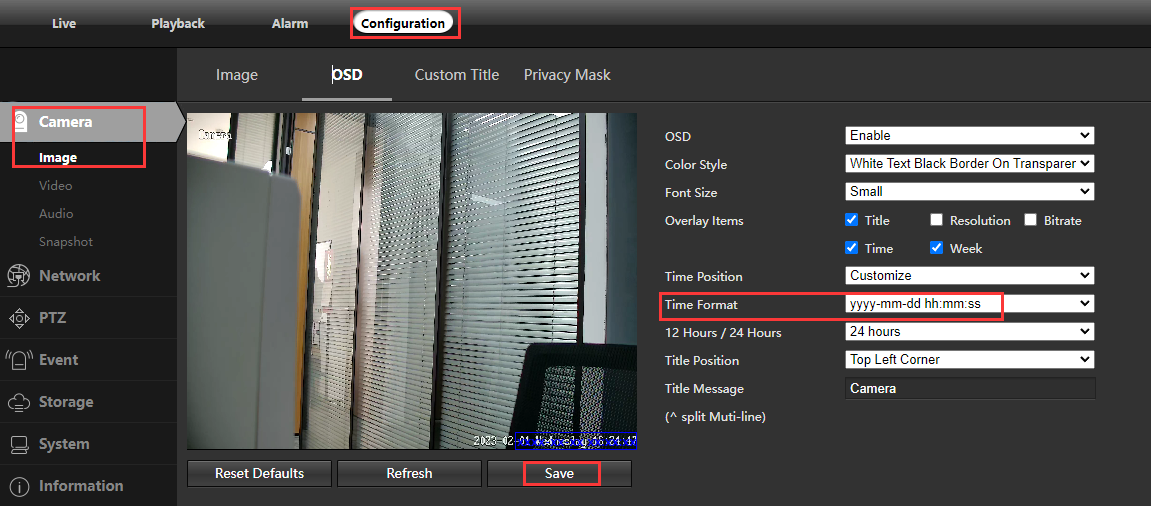1151x506 pixels.
Task: Click the System monitor icon
Action: point(18,444)
